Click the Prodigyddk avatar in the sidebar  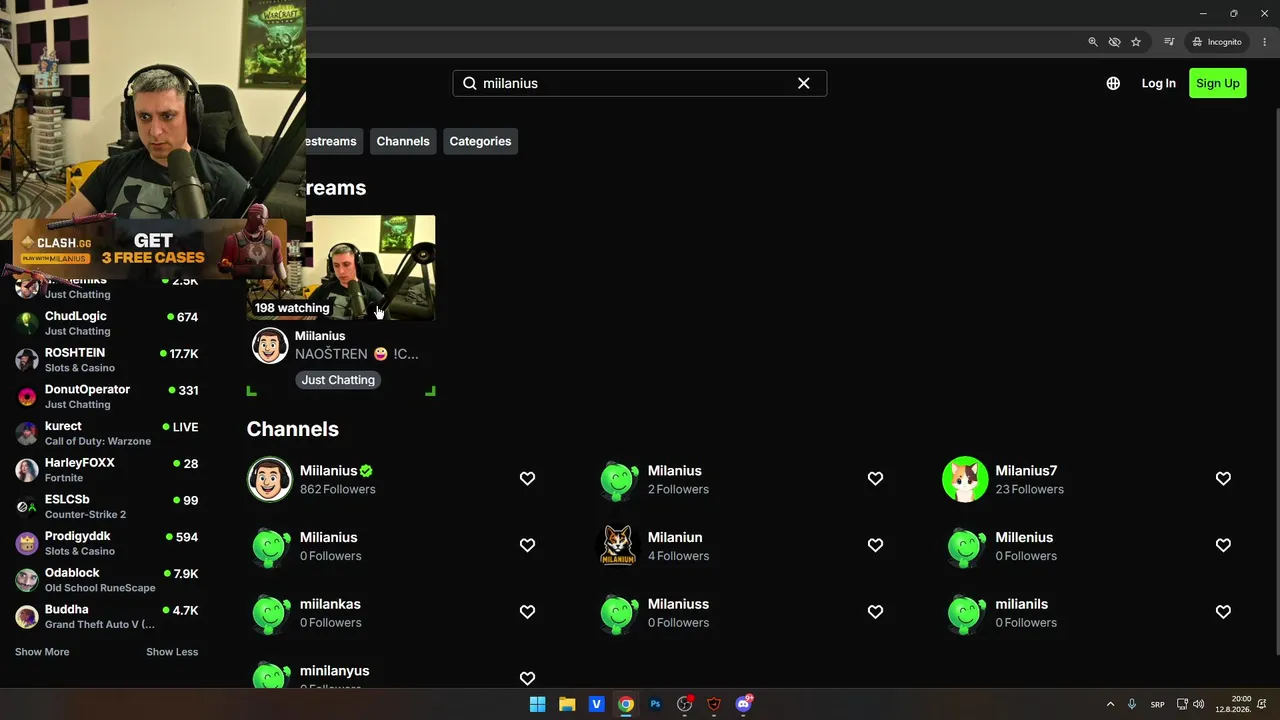click(27, 543)
